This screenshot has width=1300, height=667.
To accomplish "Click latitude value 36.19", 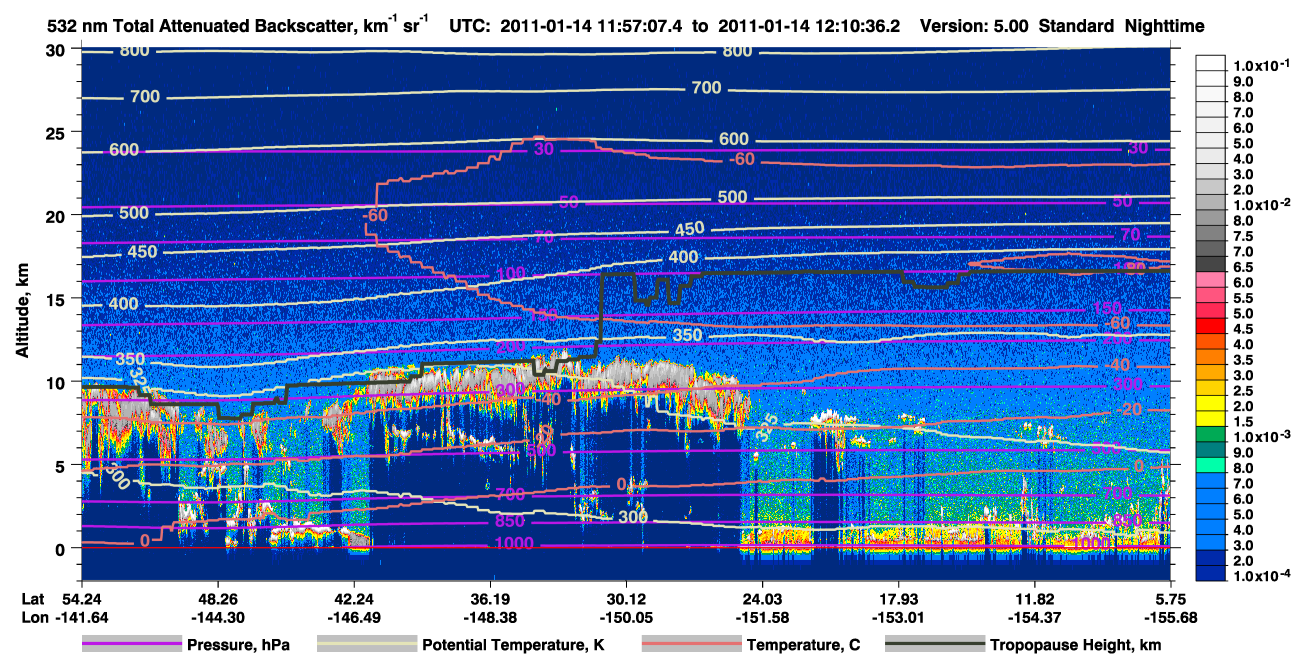I will tap(490, 598).
